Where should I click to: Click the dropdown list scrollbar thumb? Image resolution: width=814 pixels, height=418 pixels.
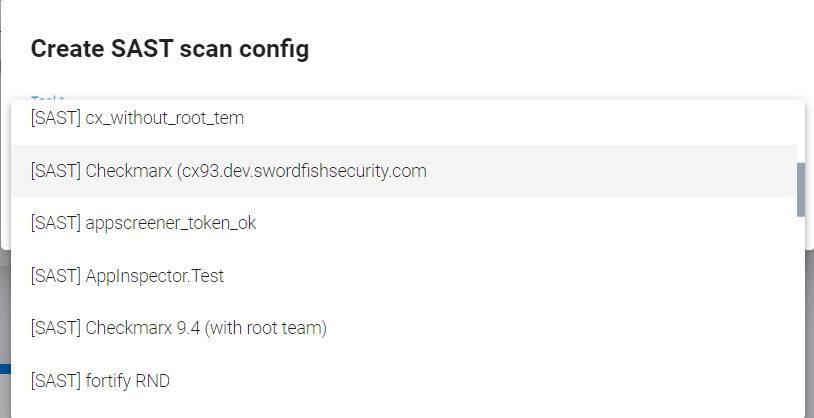[x=800, y=189]
